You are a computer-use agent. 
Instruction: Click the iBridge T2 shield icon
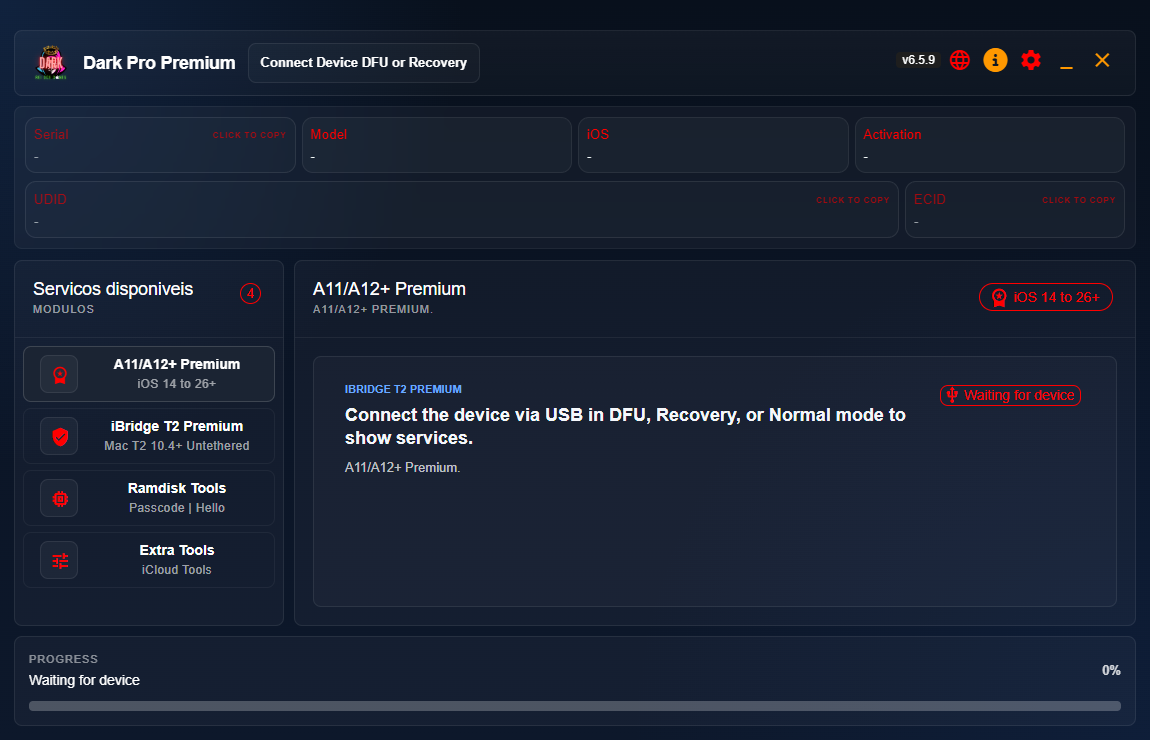tap(59, 436)
